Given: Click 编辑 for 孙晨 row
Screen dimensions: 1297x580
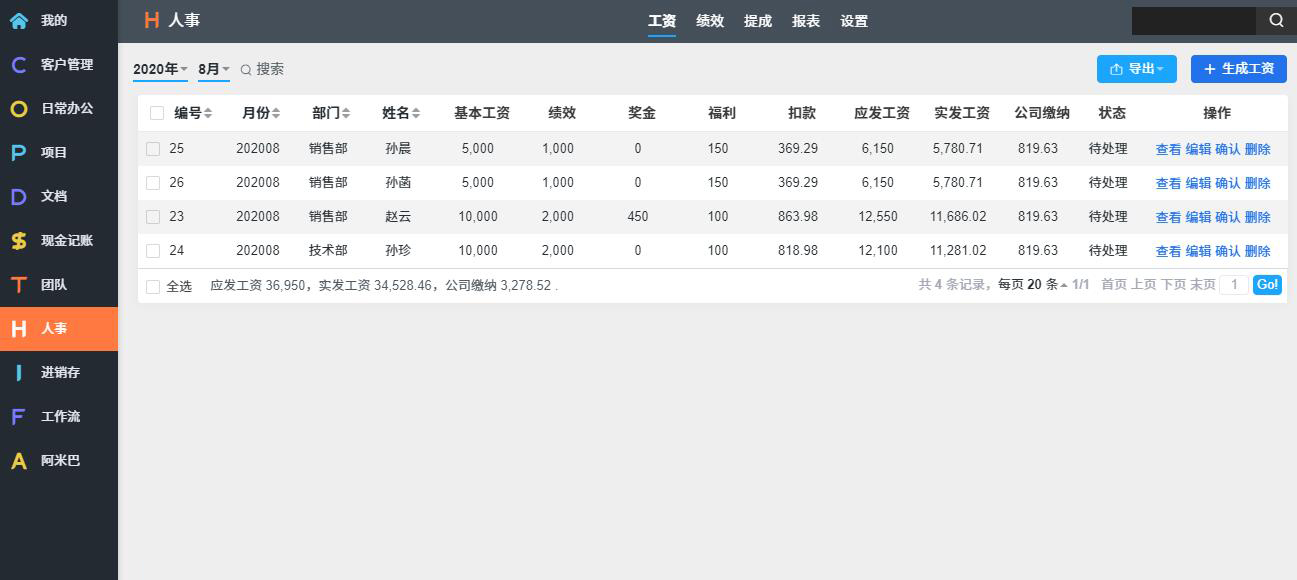Looking at the screenshot, I should (x=1198, y=150).
